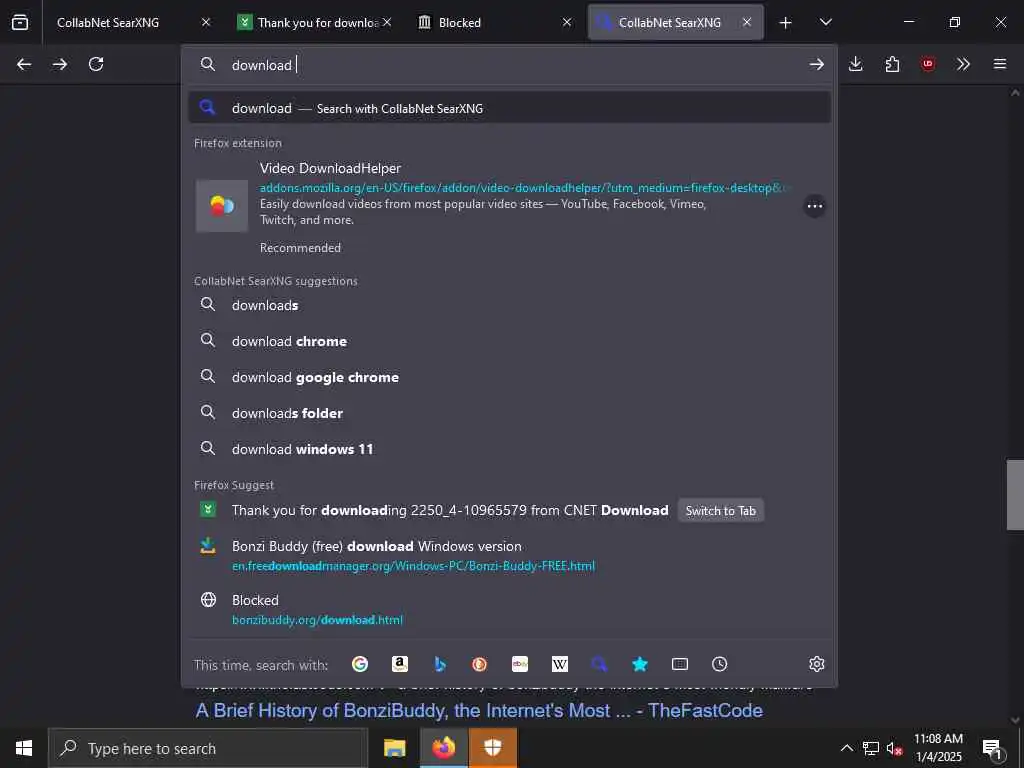1024x768 pixels.
Task: Search with Amazon one-off icon
Action: coord(400,664)
